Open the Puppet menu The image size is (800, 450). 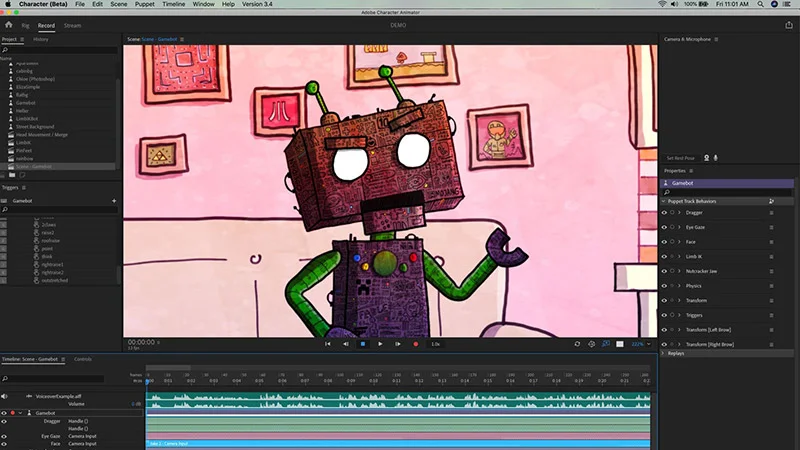coord(144,4)
